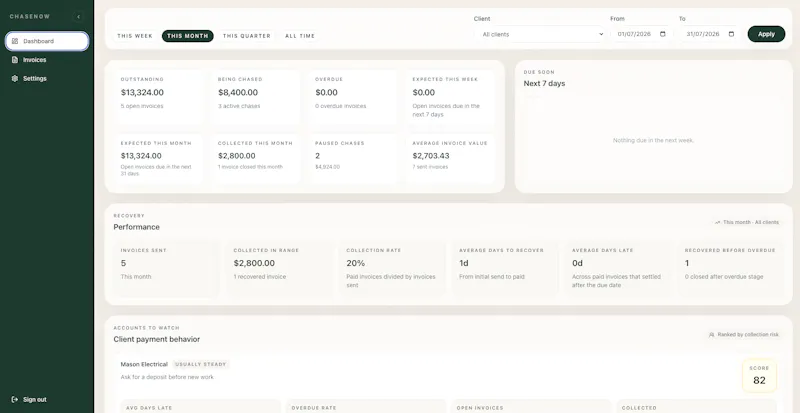Switch to This Quarter range

247,36
